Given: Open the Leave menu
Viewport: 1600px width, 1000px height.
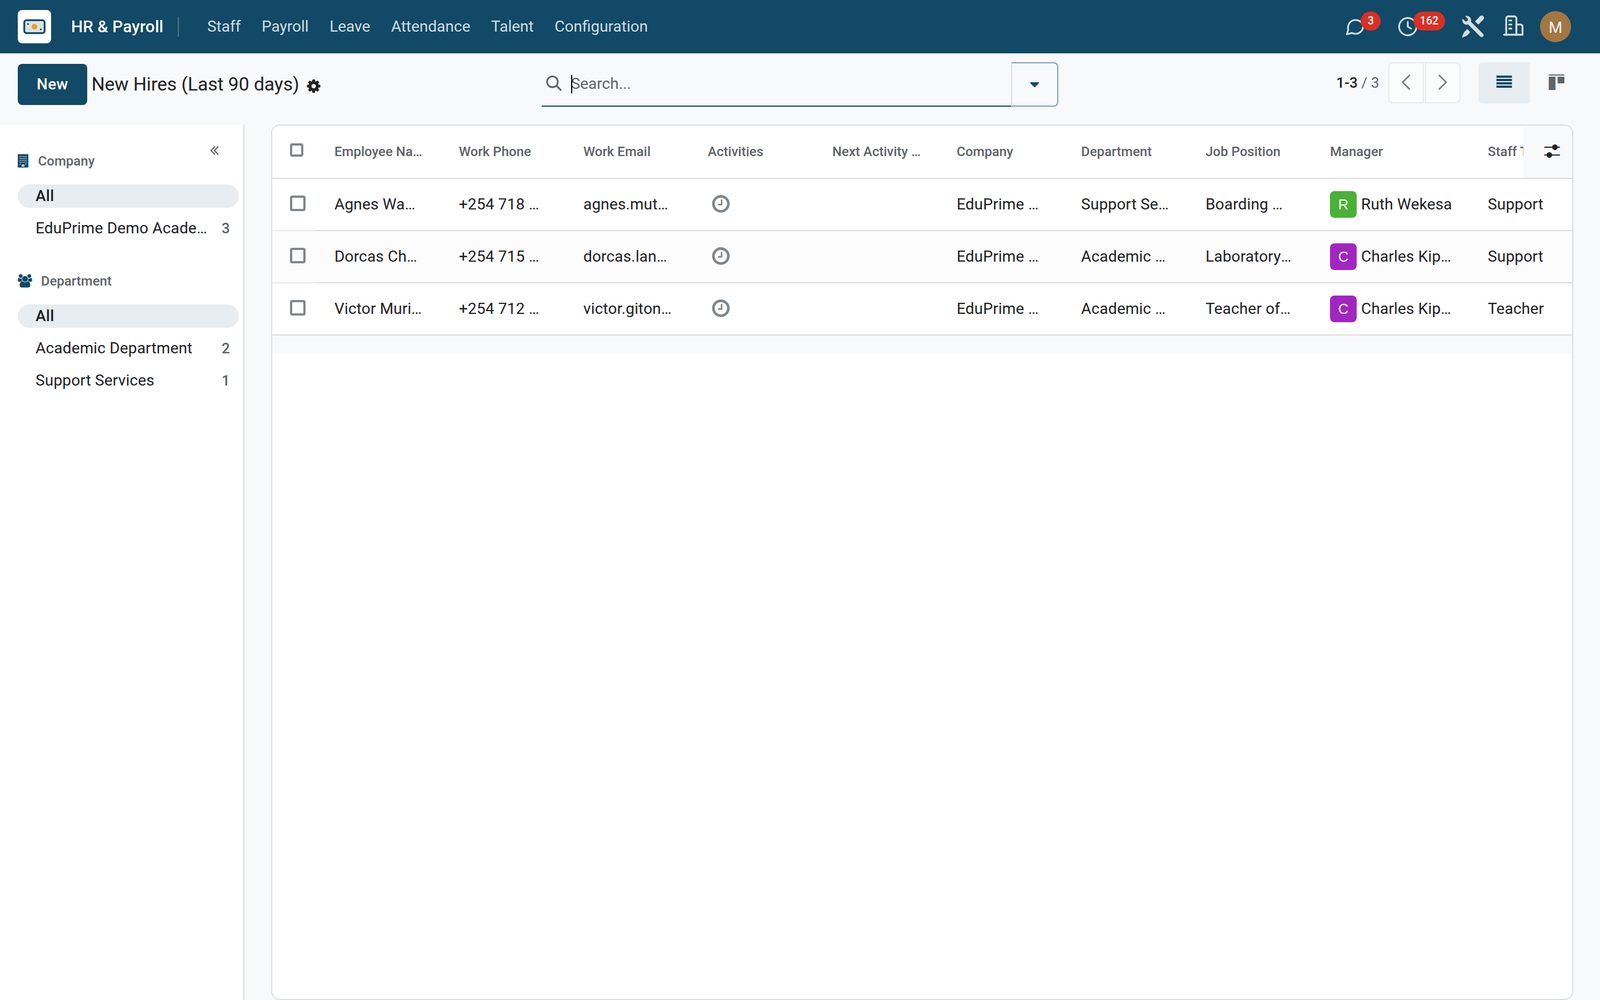Looking at the screenshot, I should coord(350,27).
